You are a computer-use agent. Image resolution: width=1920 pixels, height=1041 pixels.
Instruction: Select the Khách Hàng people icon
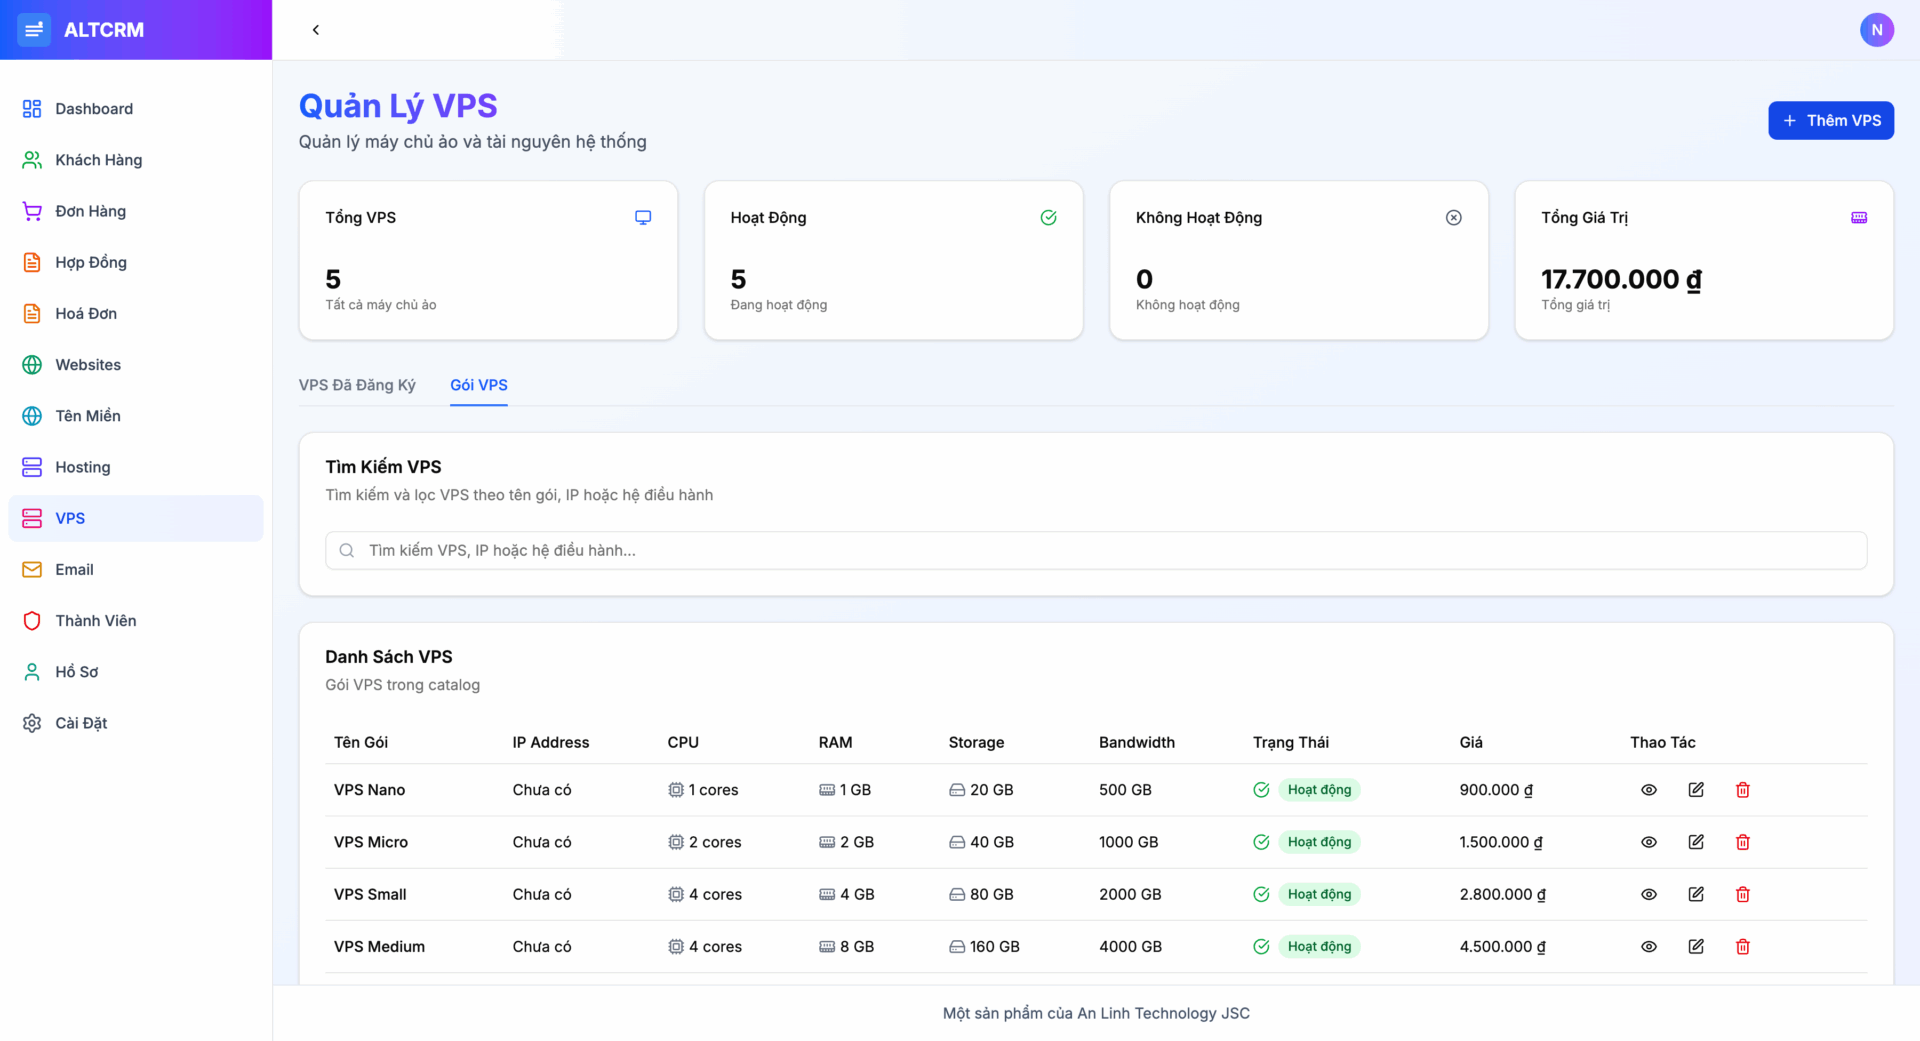32,159
